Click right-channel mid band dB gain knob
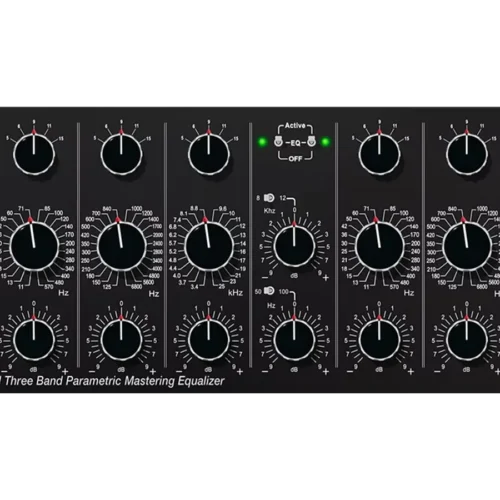The image size is (500, 500). click(x=467, y=340)
